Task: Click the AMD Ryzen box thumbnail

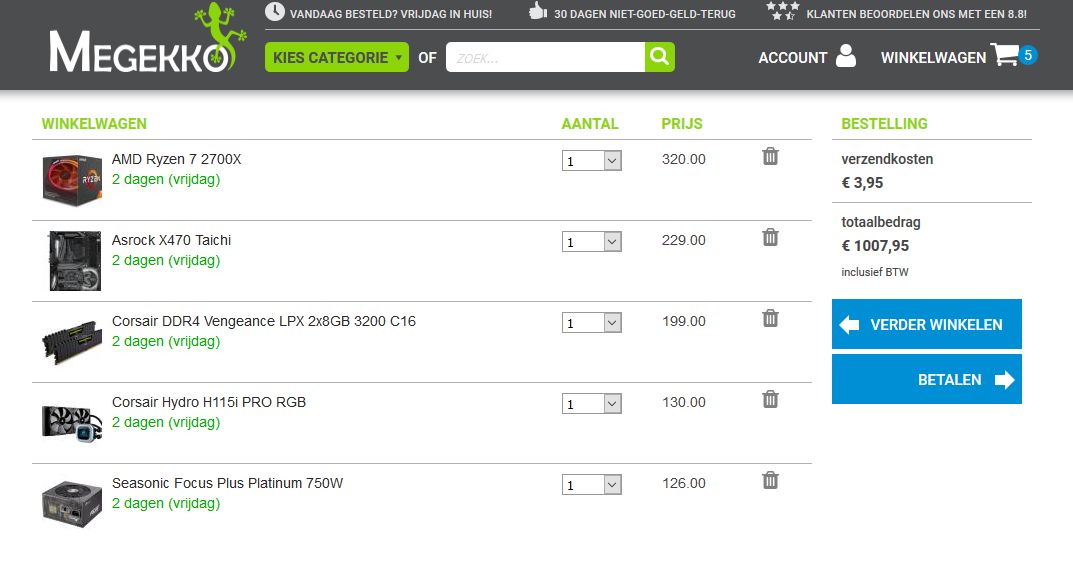Action: [x=72, y=180]
